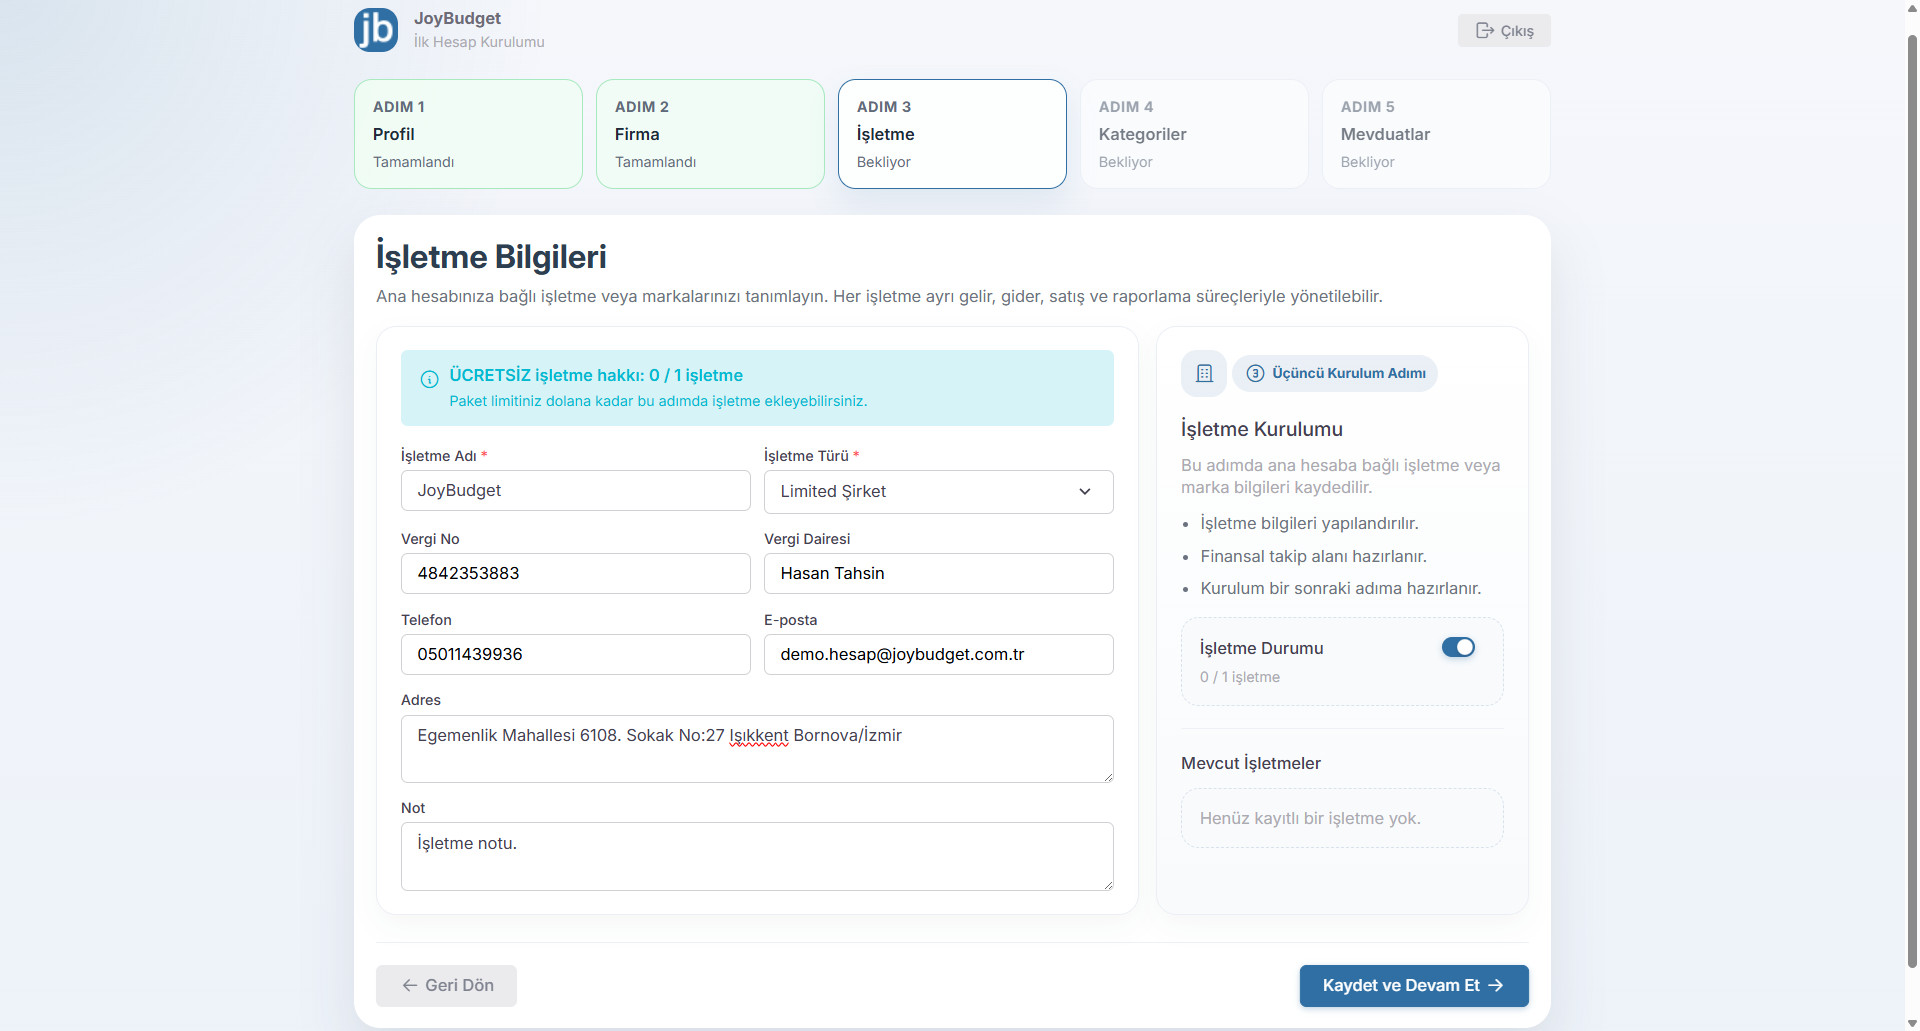Click 'Finansal takip alanı hazırlanır.' bullet
Image resolution: width=1920 pixels, height=1031 pixels.
[1313, 556]
